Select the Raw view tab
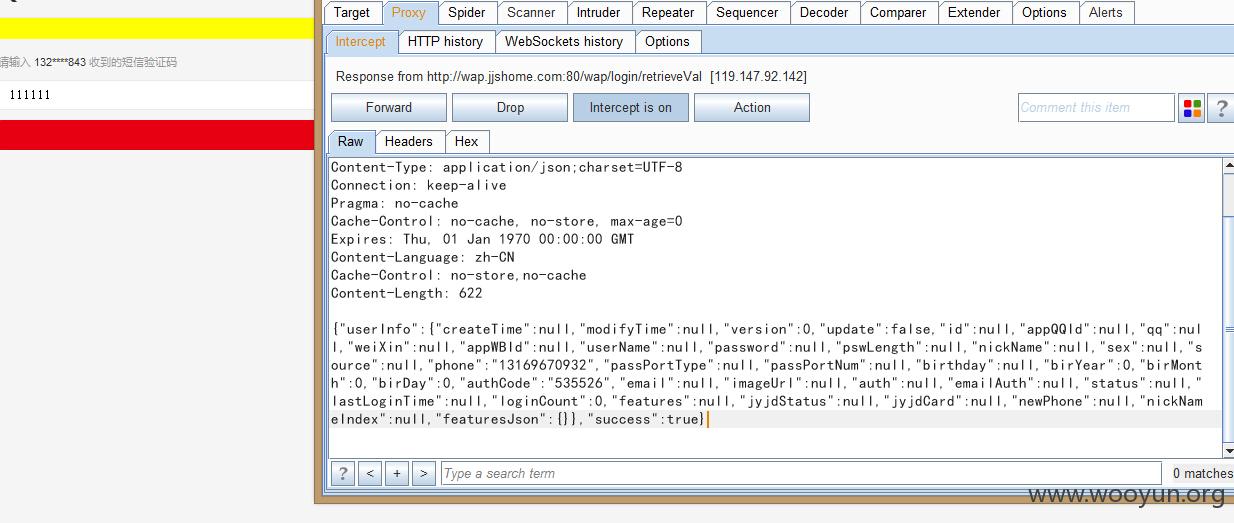 351,142
